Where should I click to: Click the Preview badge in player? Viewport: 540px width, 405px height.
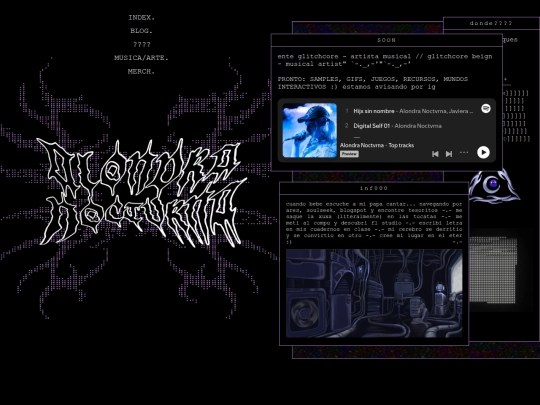pyautogui.click(x=349, y=154)
